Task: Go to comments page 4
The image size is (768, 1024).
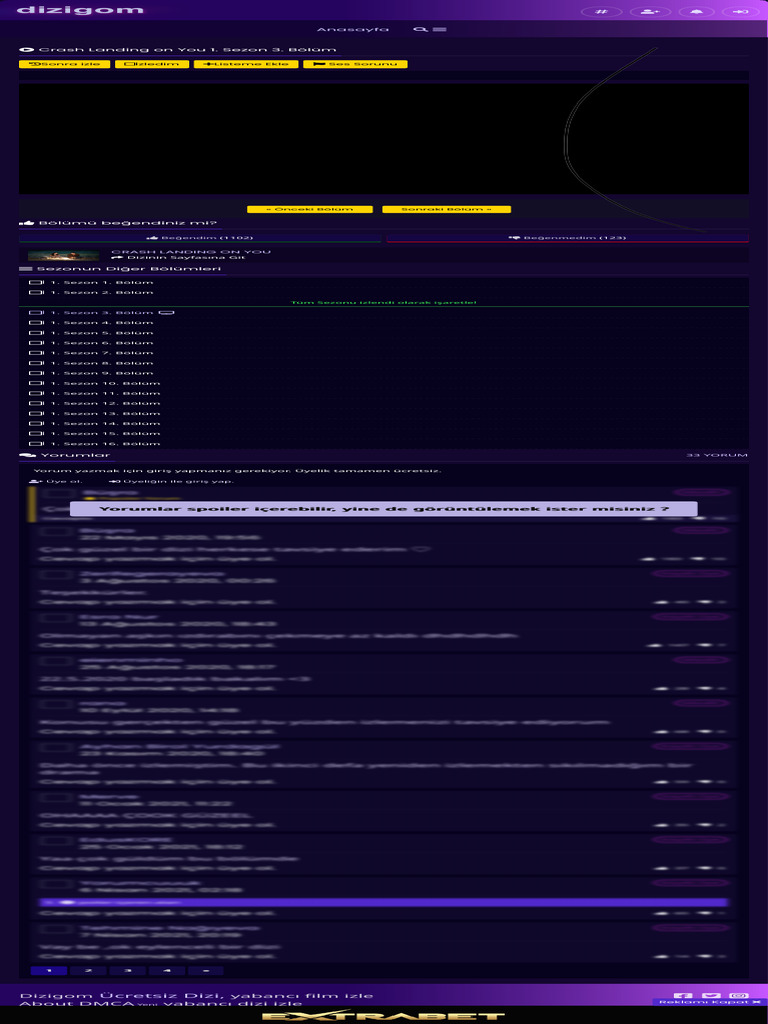Action: (x=167, y=971)
